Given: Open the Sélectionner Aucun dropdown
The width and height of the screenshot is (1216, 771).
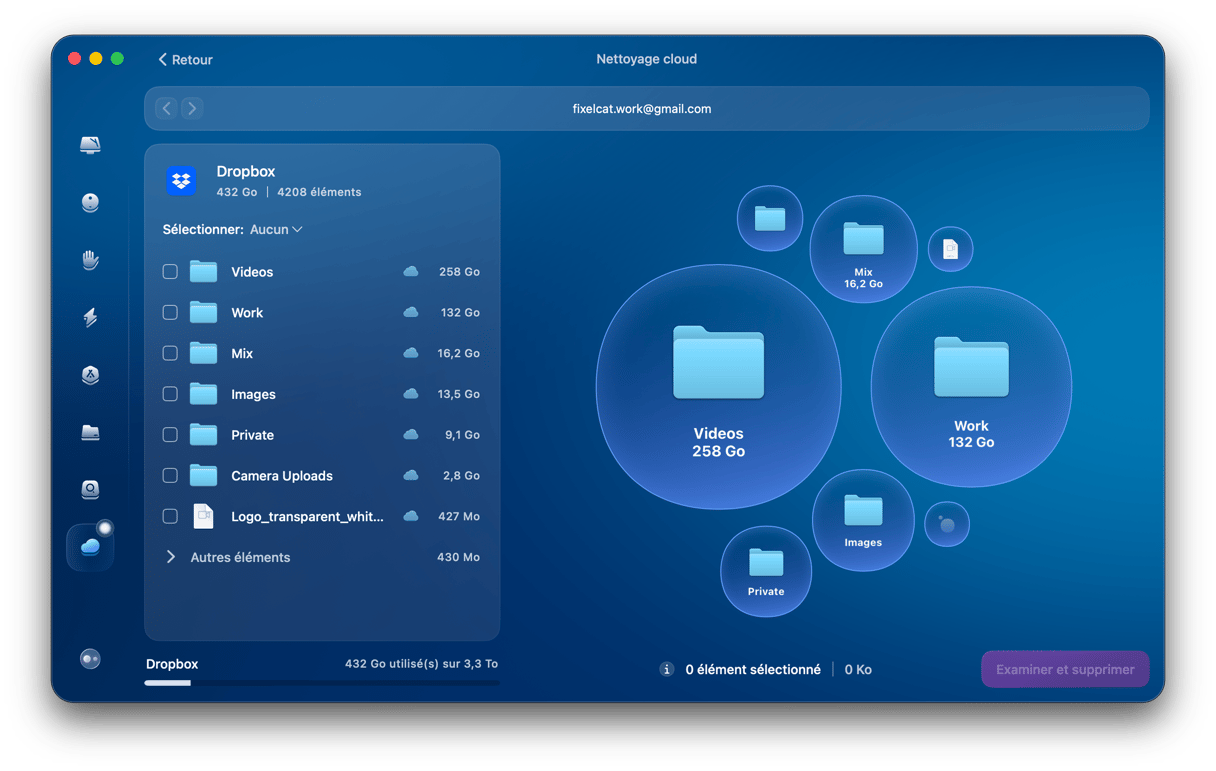Looking at the screenshot, I should click(276, 230).
